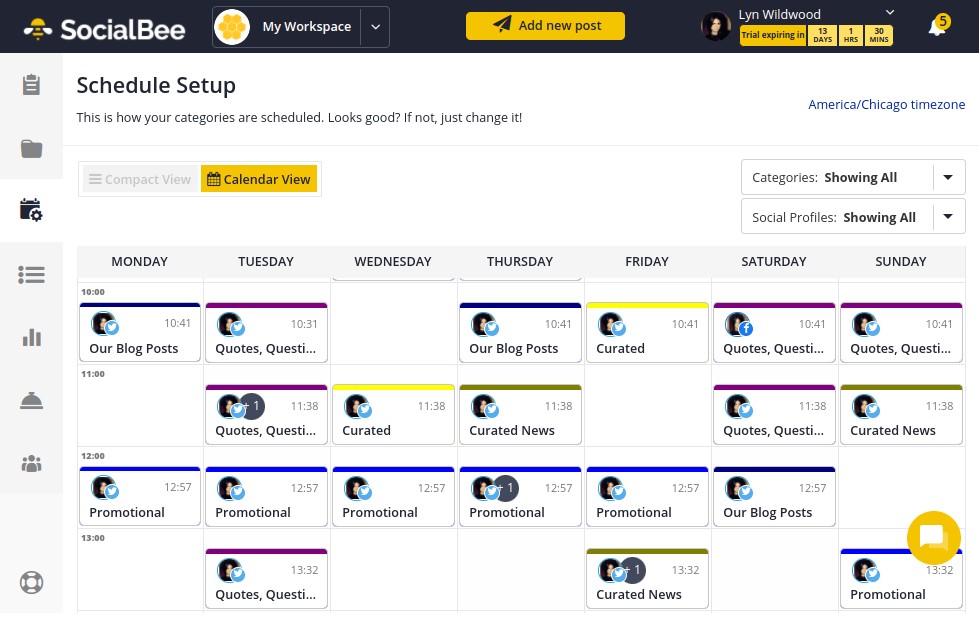Click the SocialBee logo
This screenshot has height=619, width=979.
pyautogui.click(x=104, y=28)
